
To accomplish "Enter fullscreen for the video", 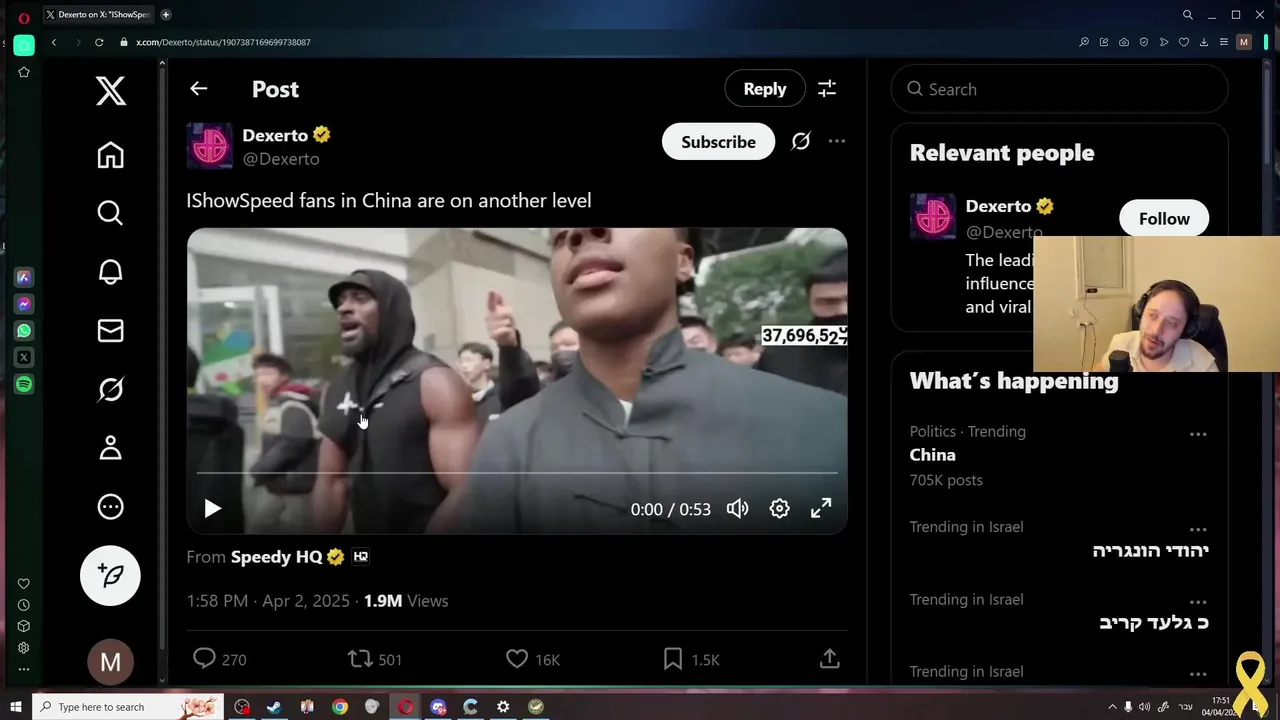I will point(821,509).
